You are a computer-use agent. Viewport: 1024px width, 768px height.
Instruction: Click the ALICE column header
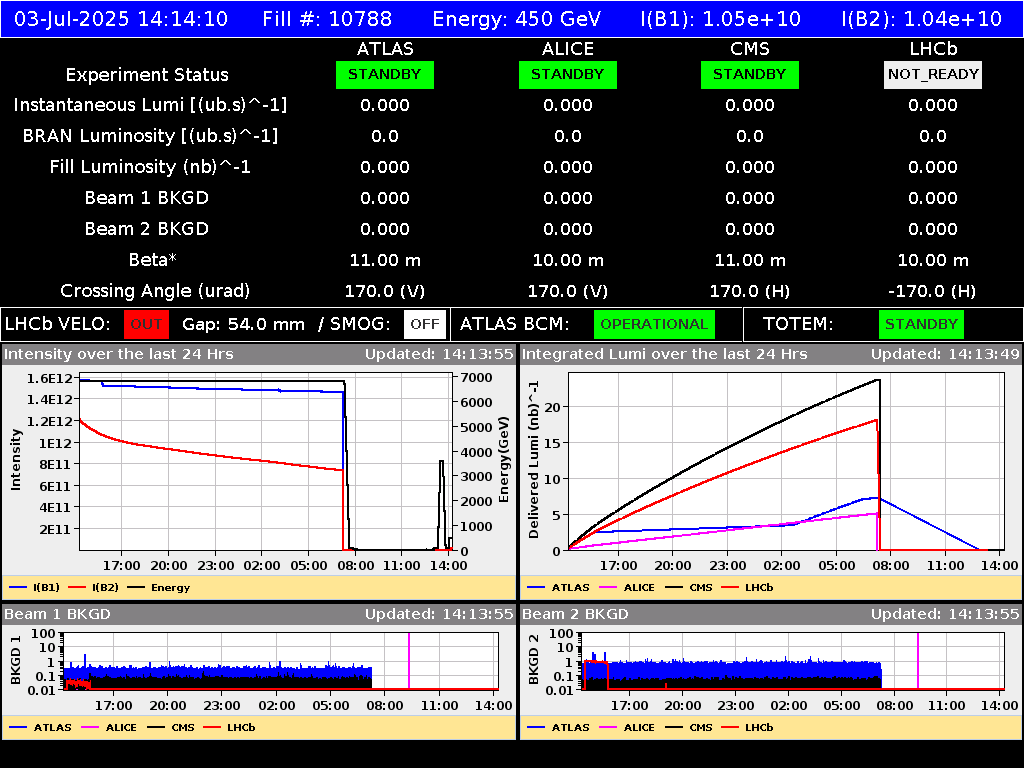568,49
